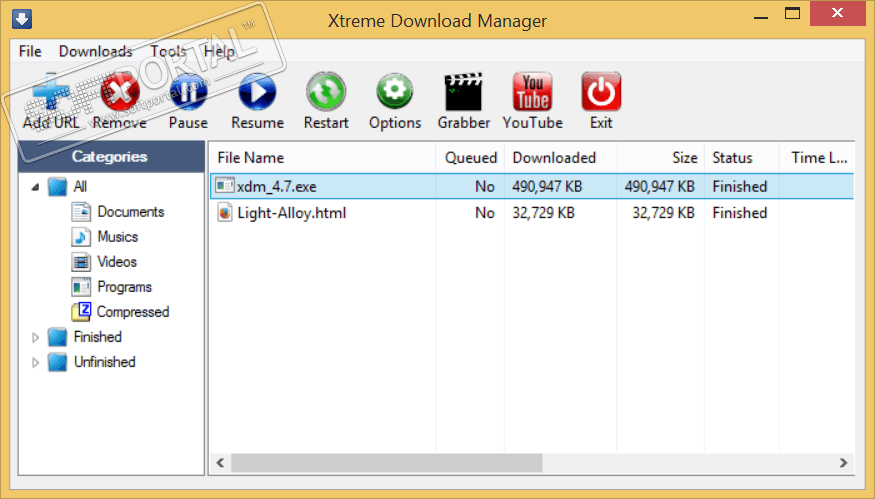The image size is (875, 499).
Task: Open the File menu
Action: [30, 51]
